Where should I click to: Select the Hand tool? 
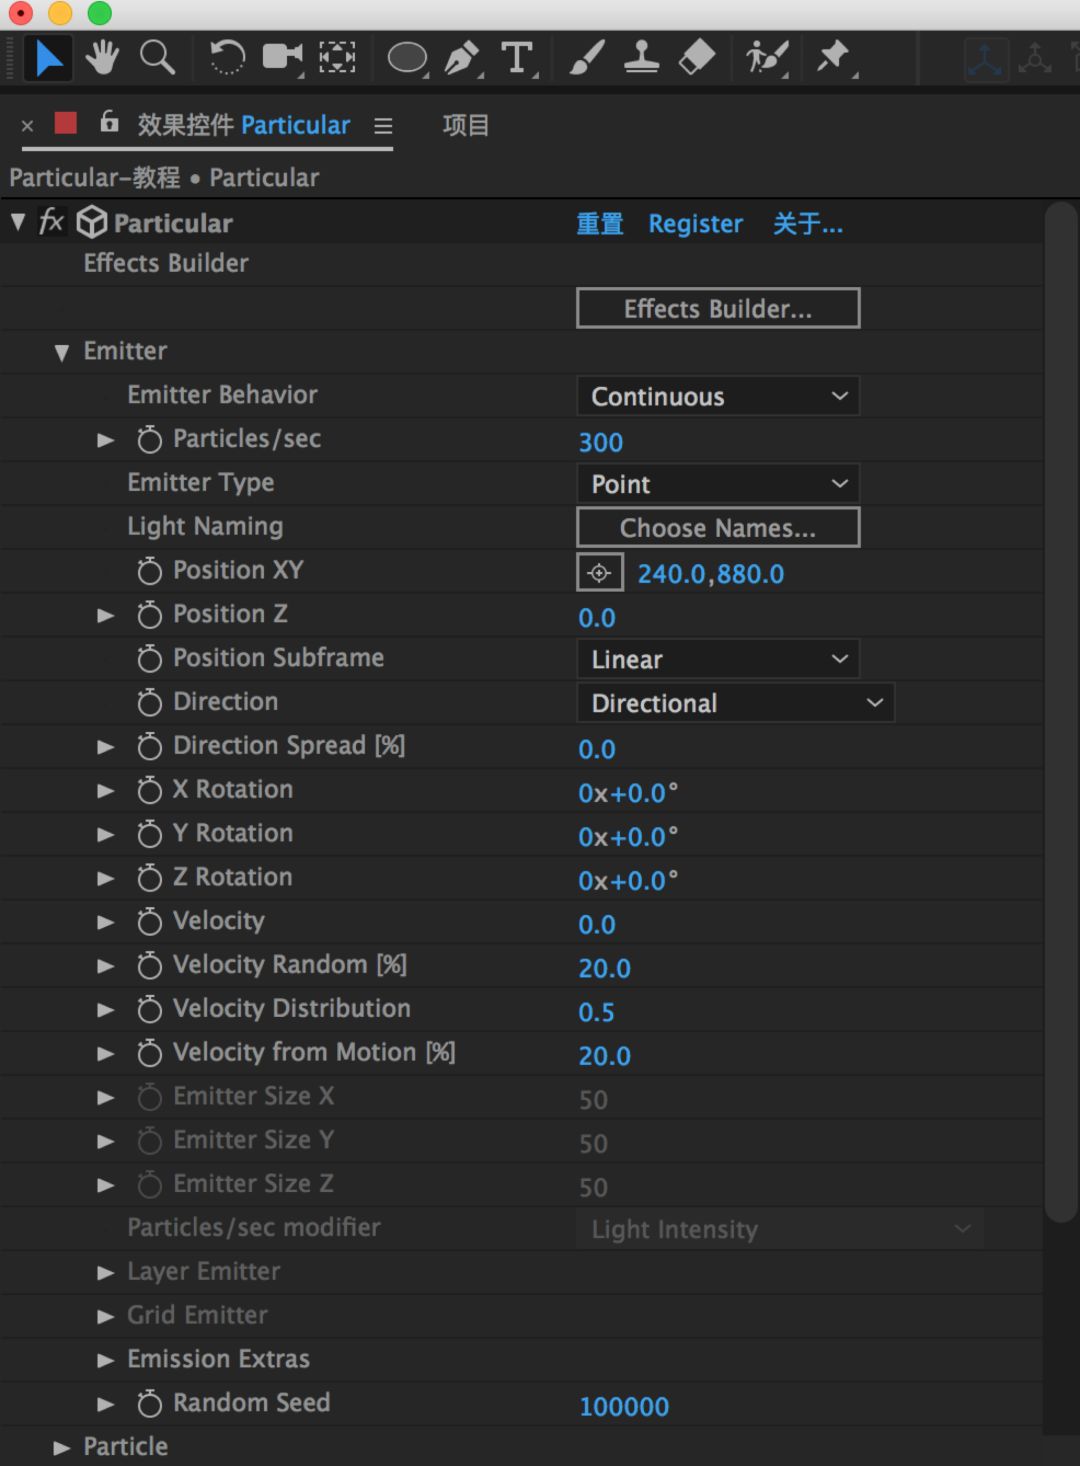coord(102,58)
